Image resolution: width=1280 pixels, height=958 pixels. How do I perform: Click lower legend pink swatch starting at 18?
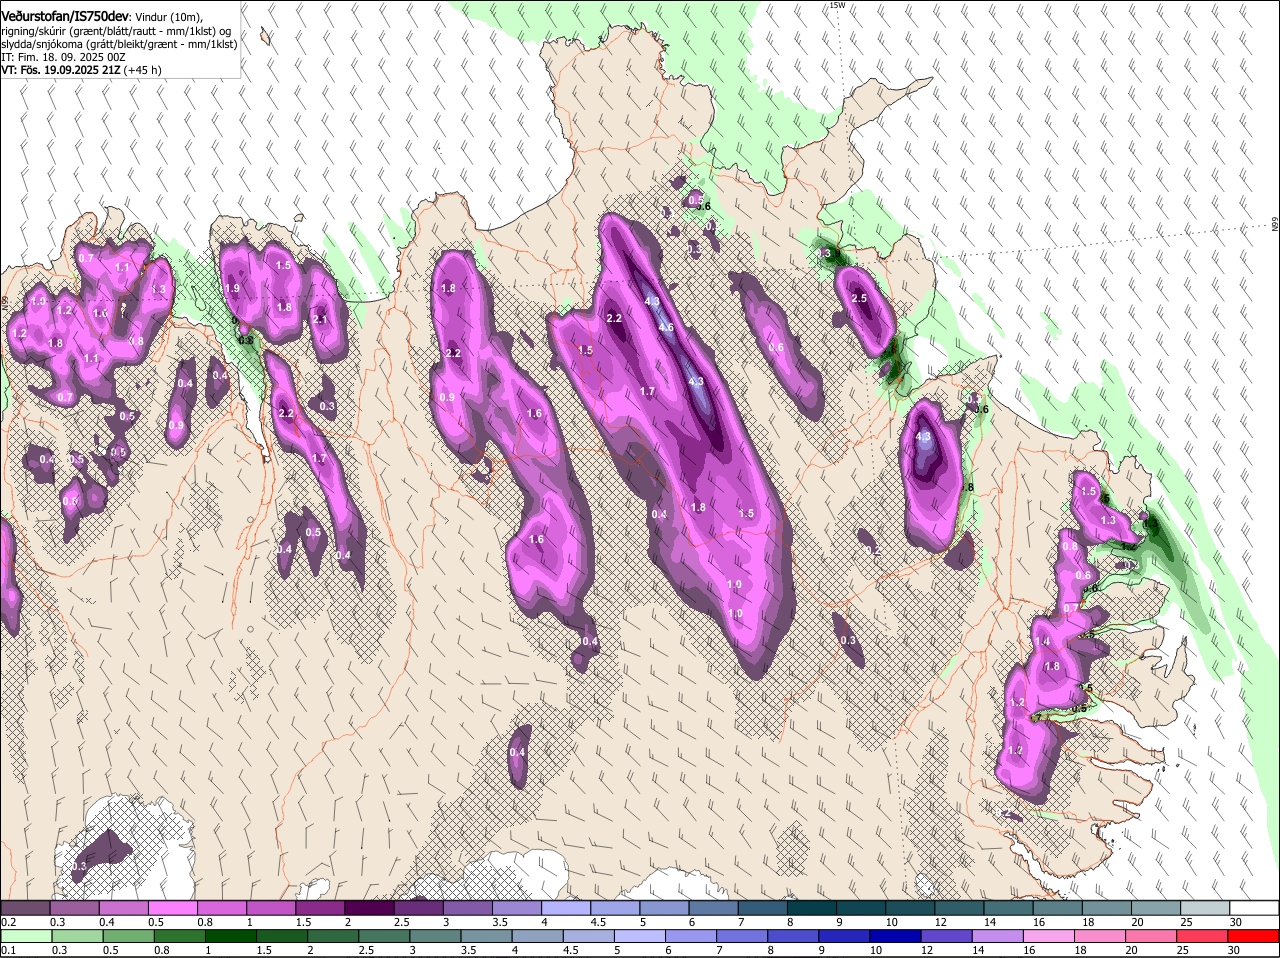click(1099, 936)
